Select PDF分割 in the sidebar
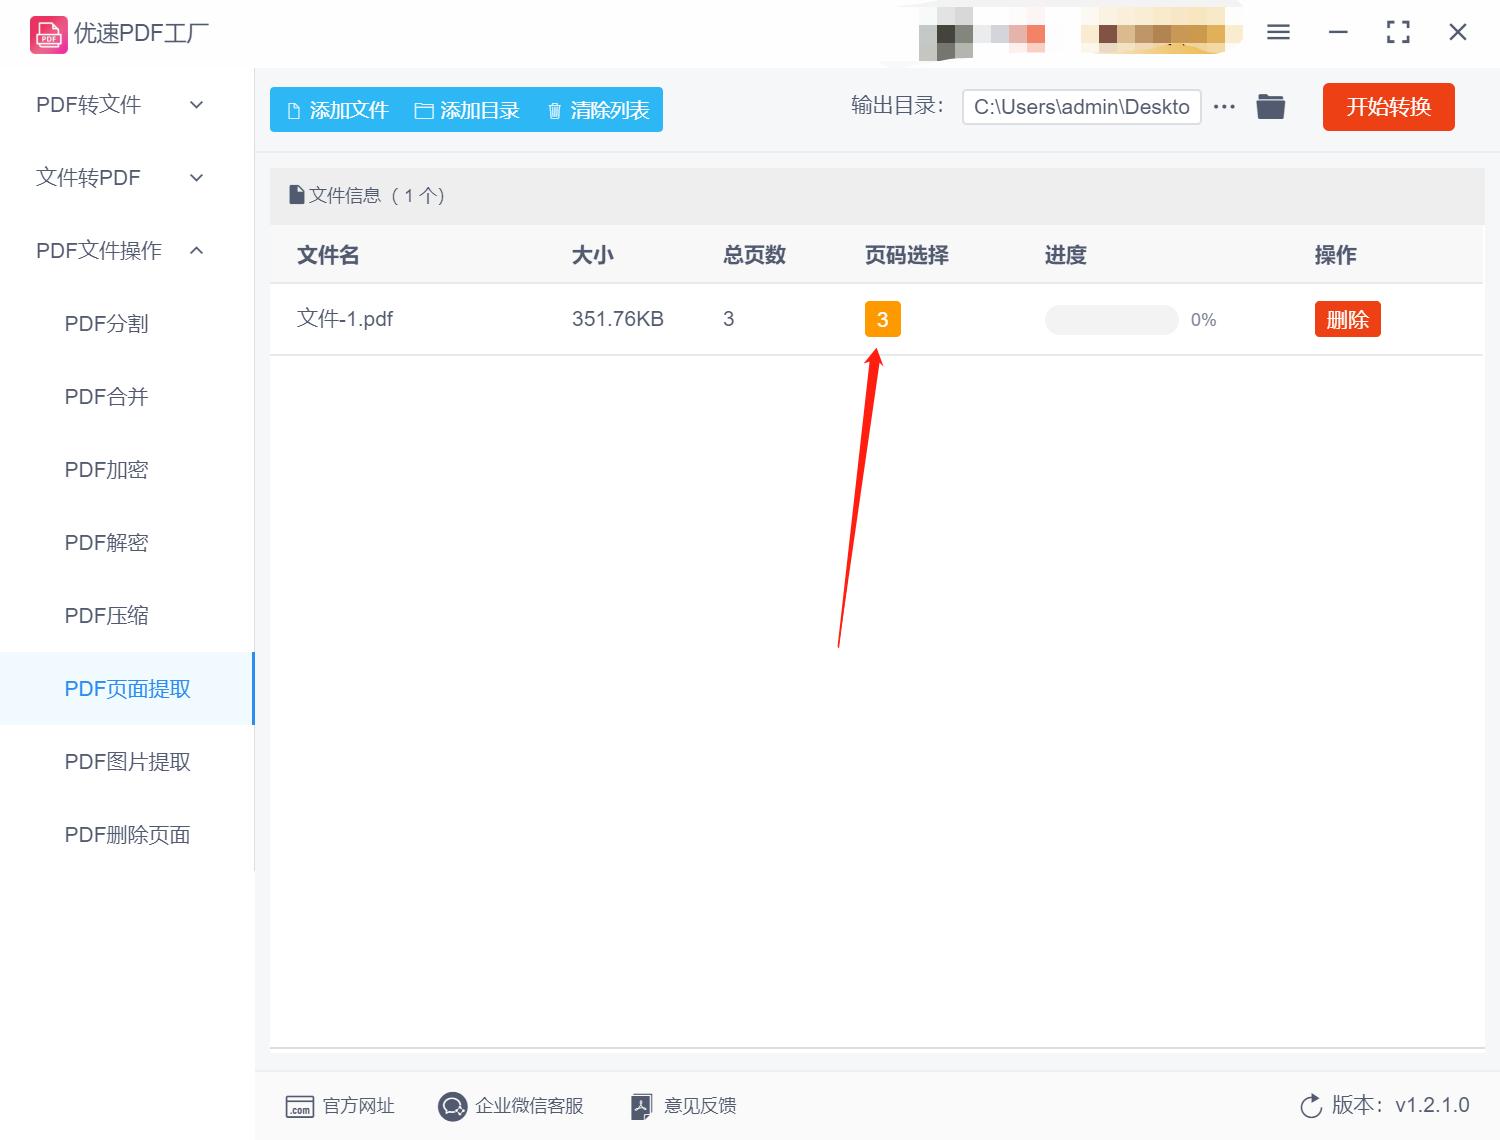 click(x=106, y=323)
